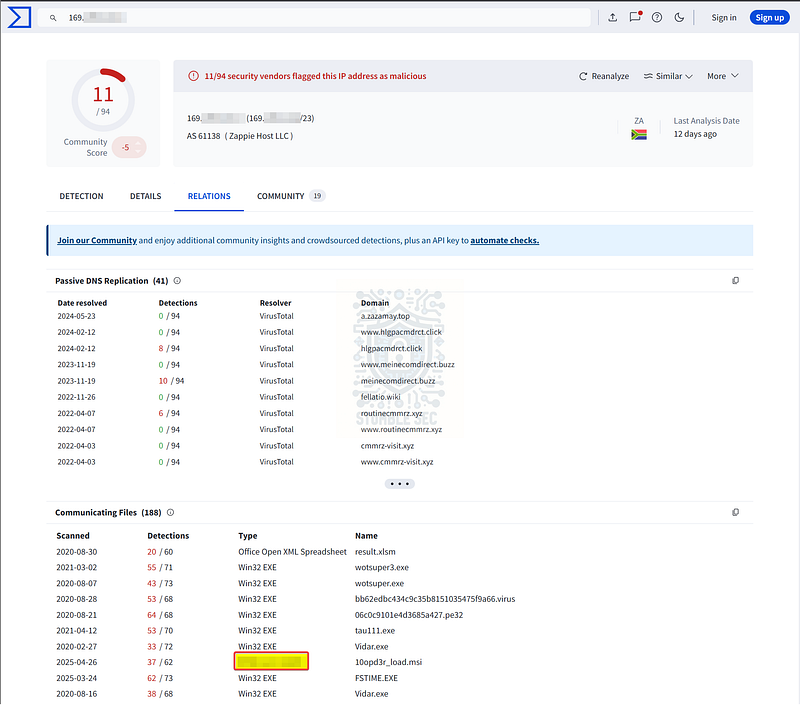Image resolution: width=800 pixels, height=717 pixels.
Task: Switch to the DETAILS tab
Action: click(145, 196)
